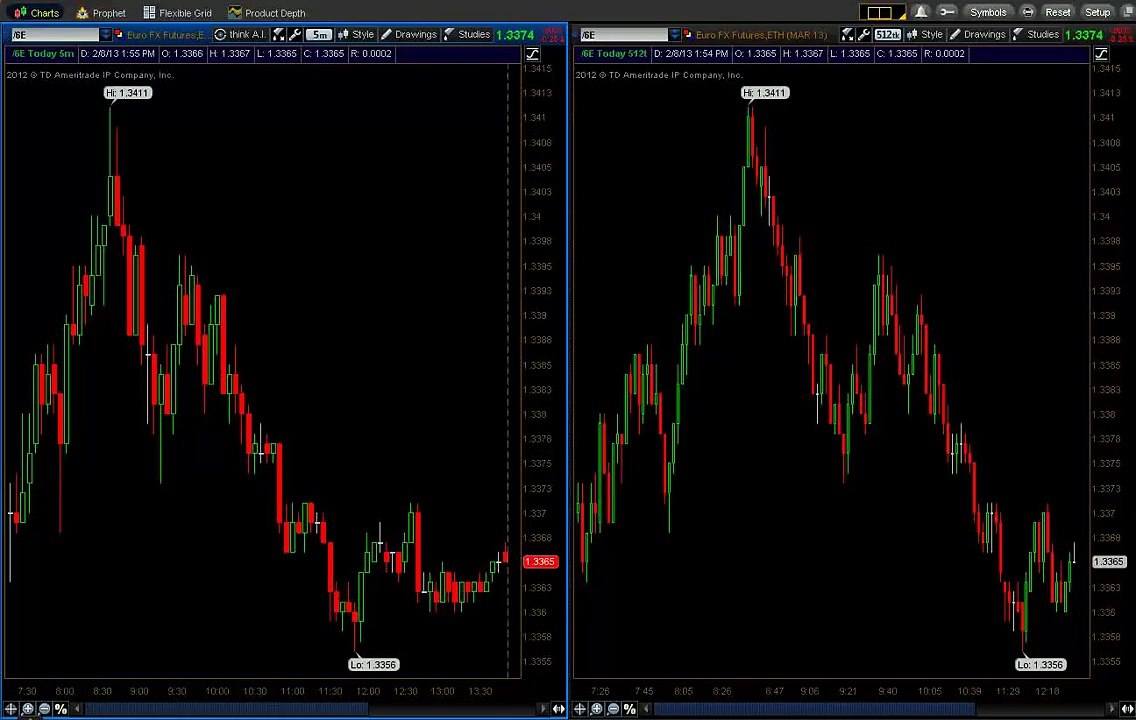Click the detach window icon at top right
Screen dimensions: 1136x720
pos(1127,12)
